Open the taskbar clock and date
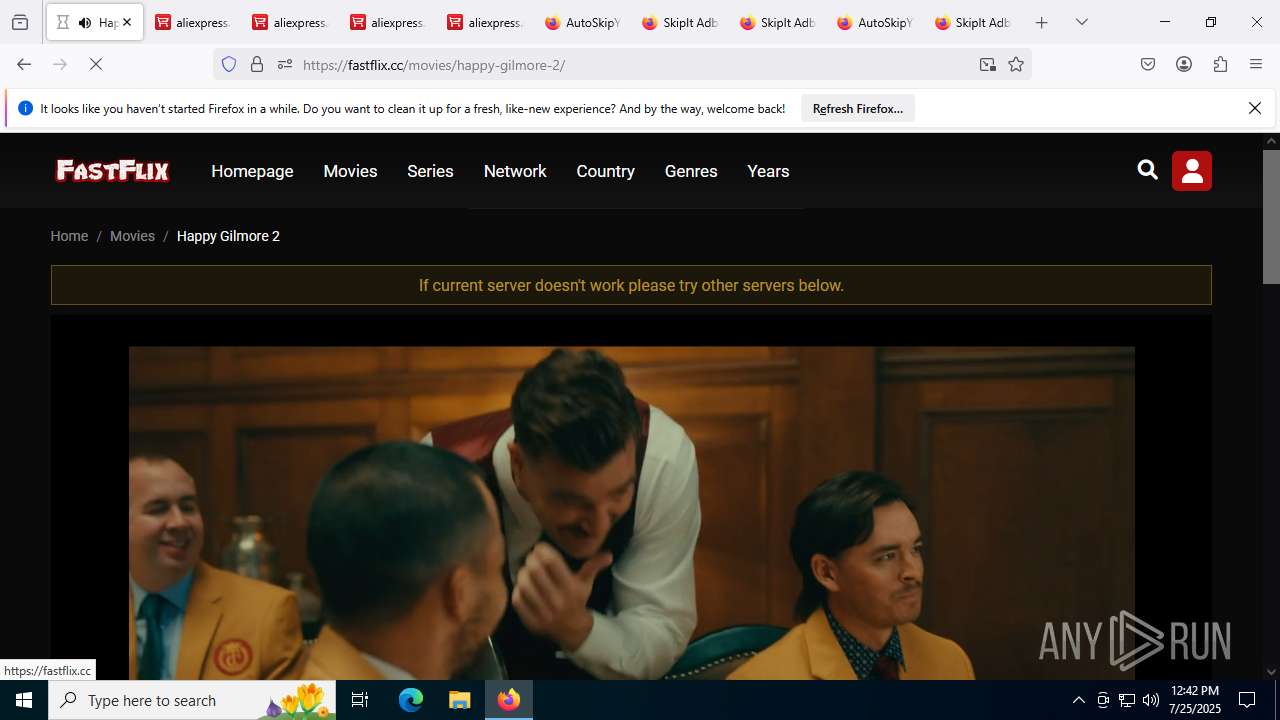The height and width of the screenshot is (720, 1280). coord(1194,700)
